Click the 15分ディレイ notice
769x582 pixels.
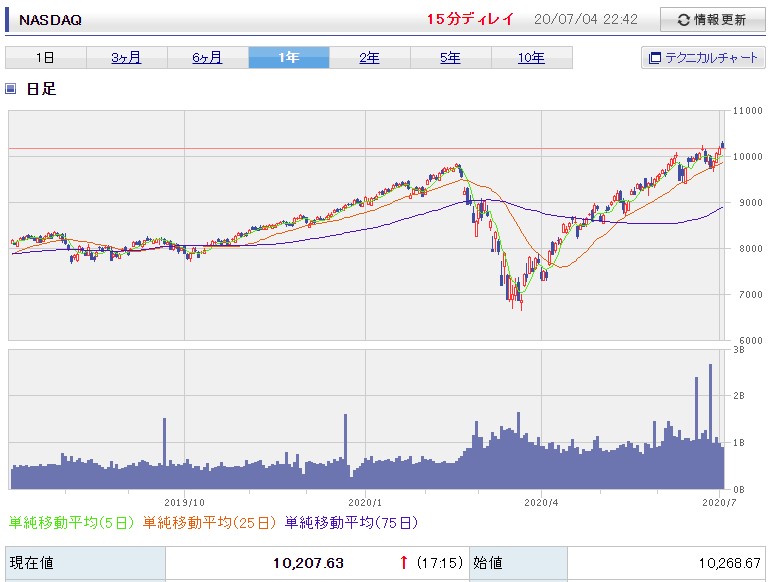point(470,19)
